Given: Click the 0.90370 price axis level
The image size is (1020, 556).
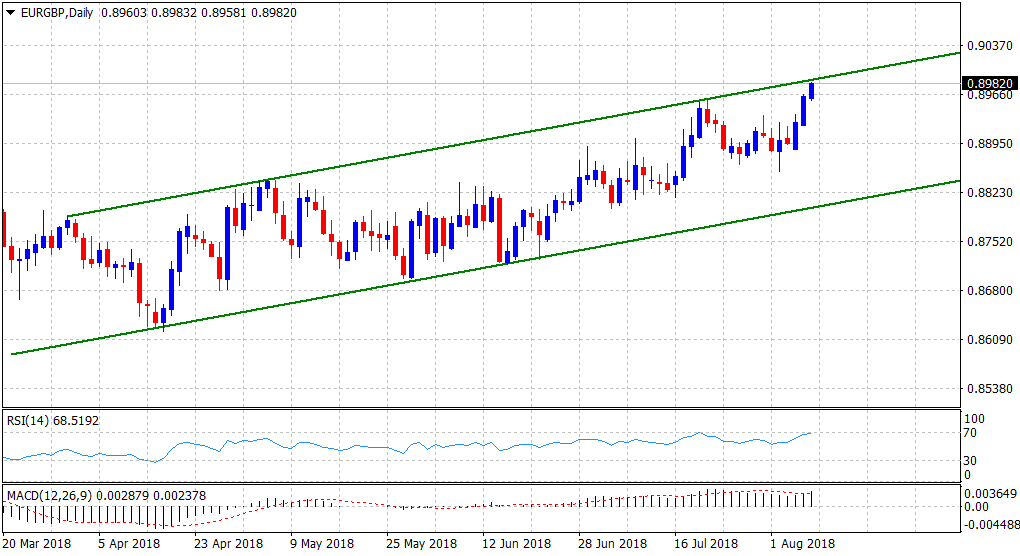Looking at the screenshot, I should pos(986,46).
